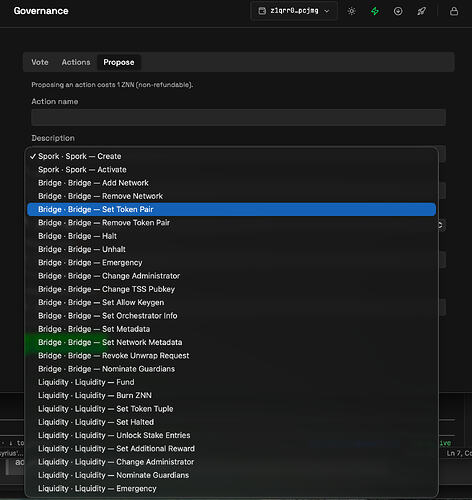Choose Liquidity — Set Token Tuple

231,409
